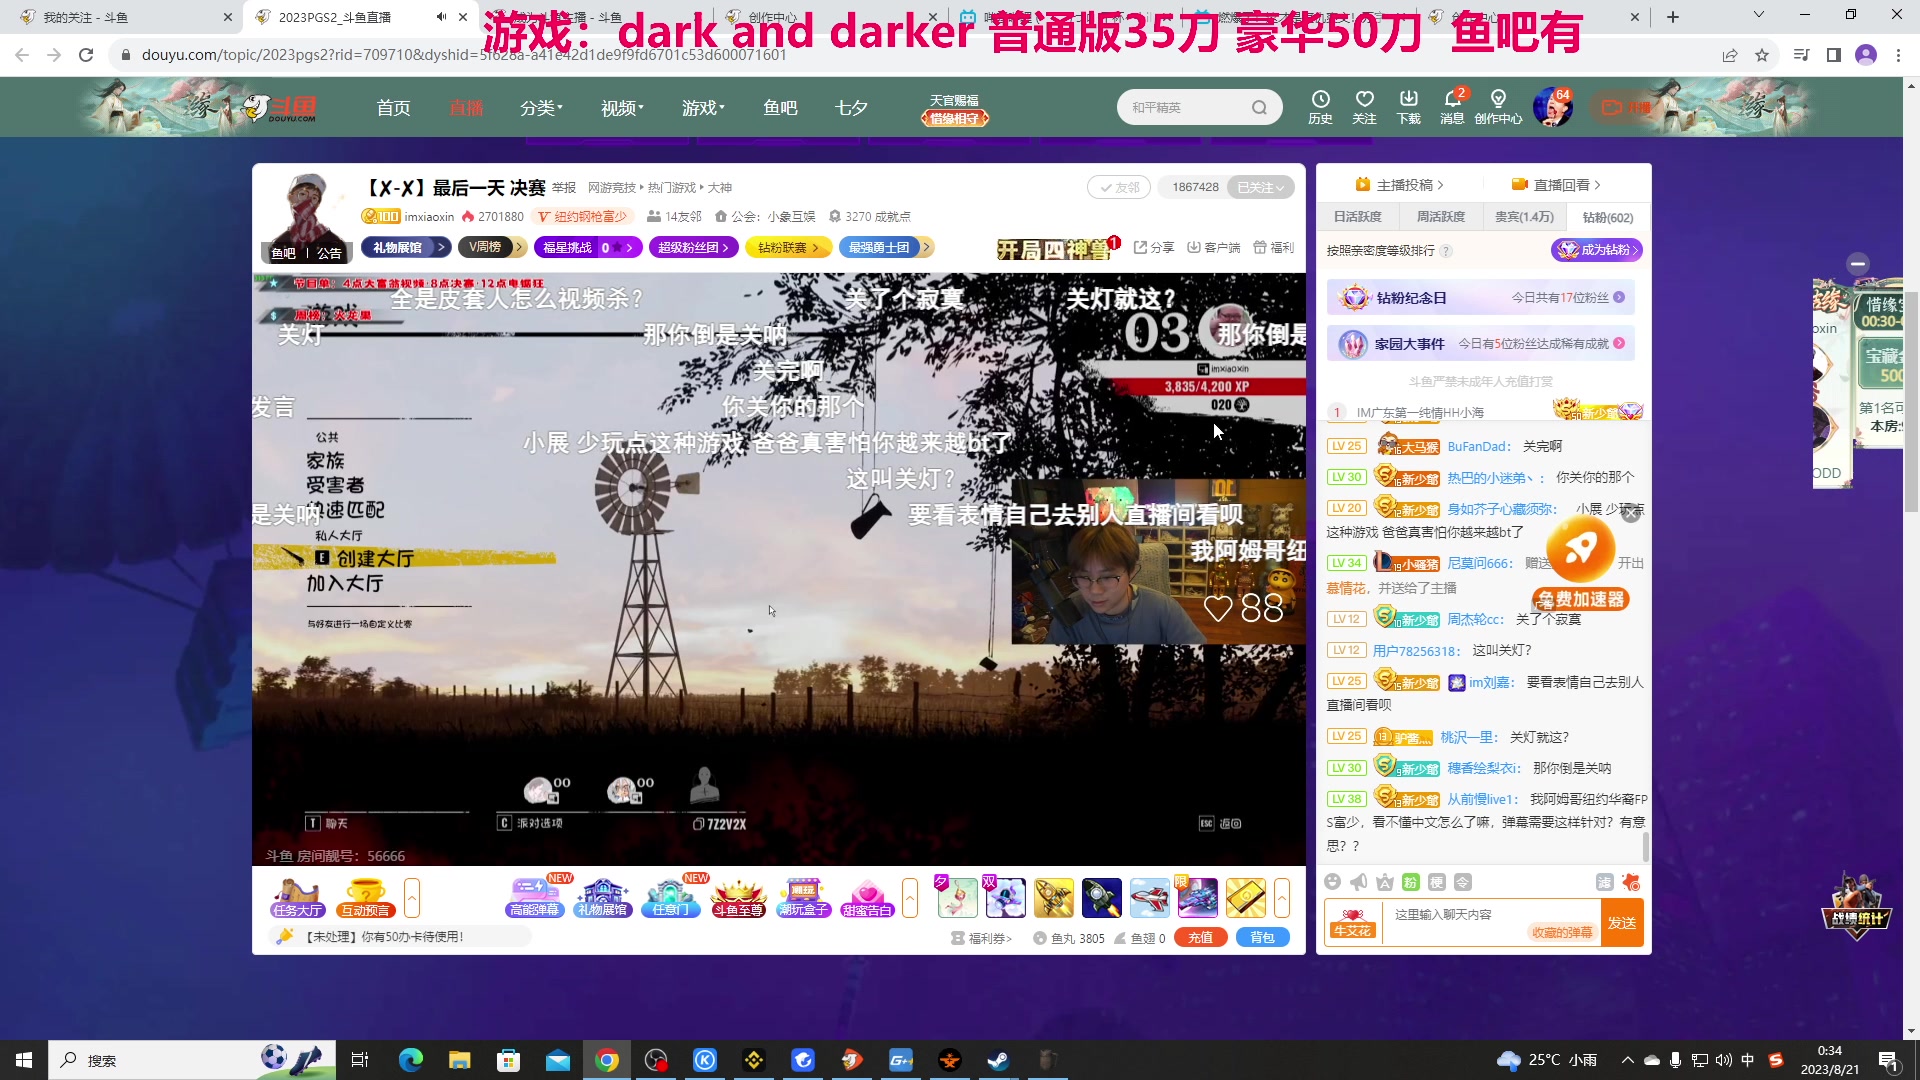Open 背包 backpack button
This screenshot has height=1080, width=1920.
pos(1263,937)
